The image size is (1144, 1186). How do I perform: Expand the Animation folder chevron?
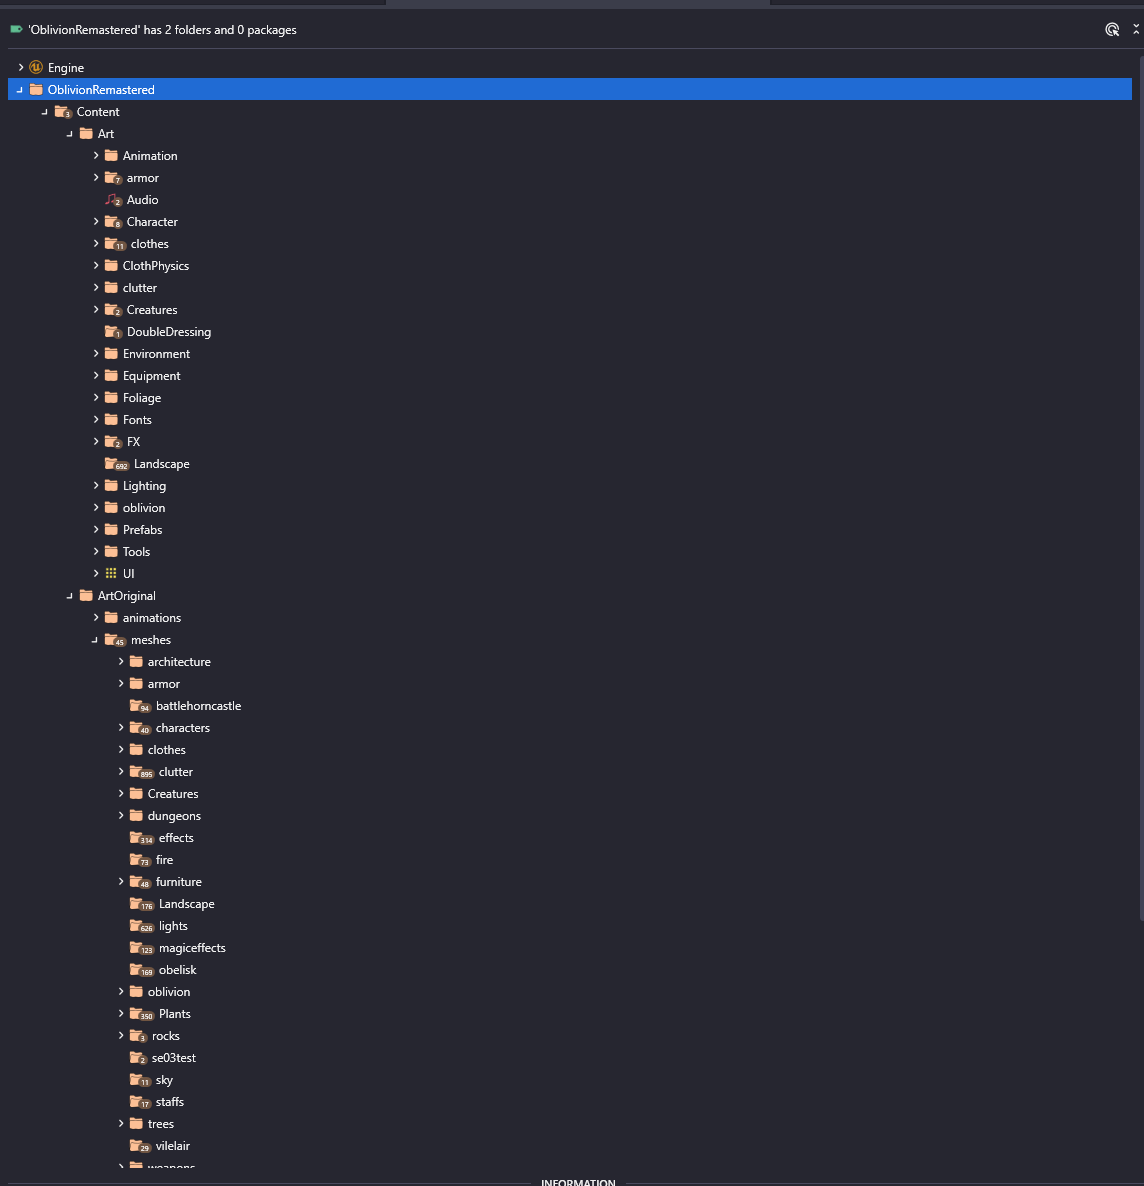[x=96, y=155]
